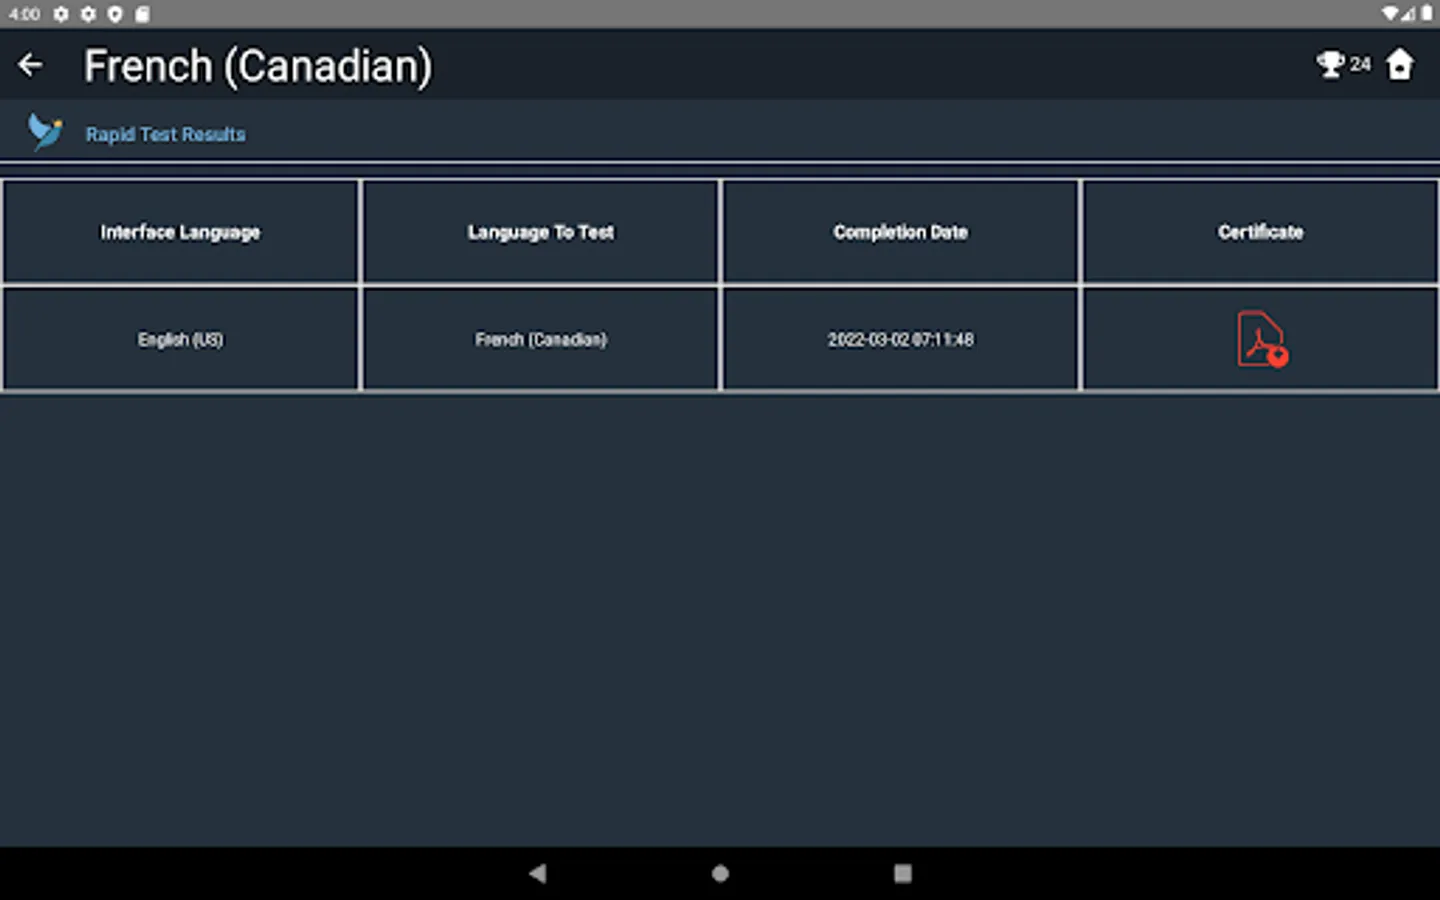The width and height of the screenshot is (1440, 900).
Task: Tap the Android home circle button
Action: [x=720, y=873]
